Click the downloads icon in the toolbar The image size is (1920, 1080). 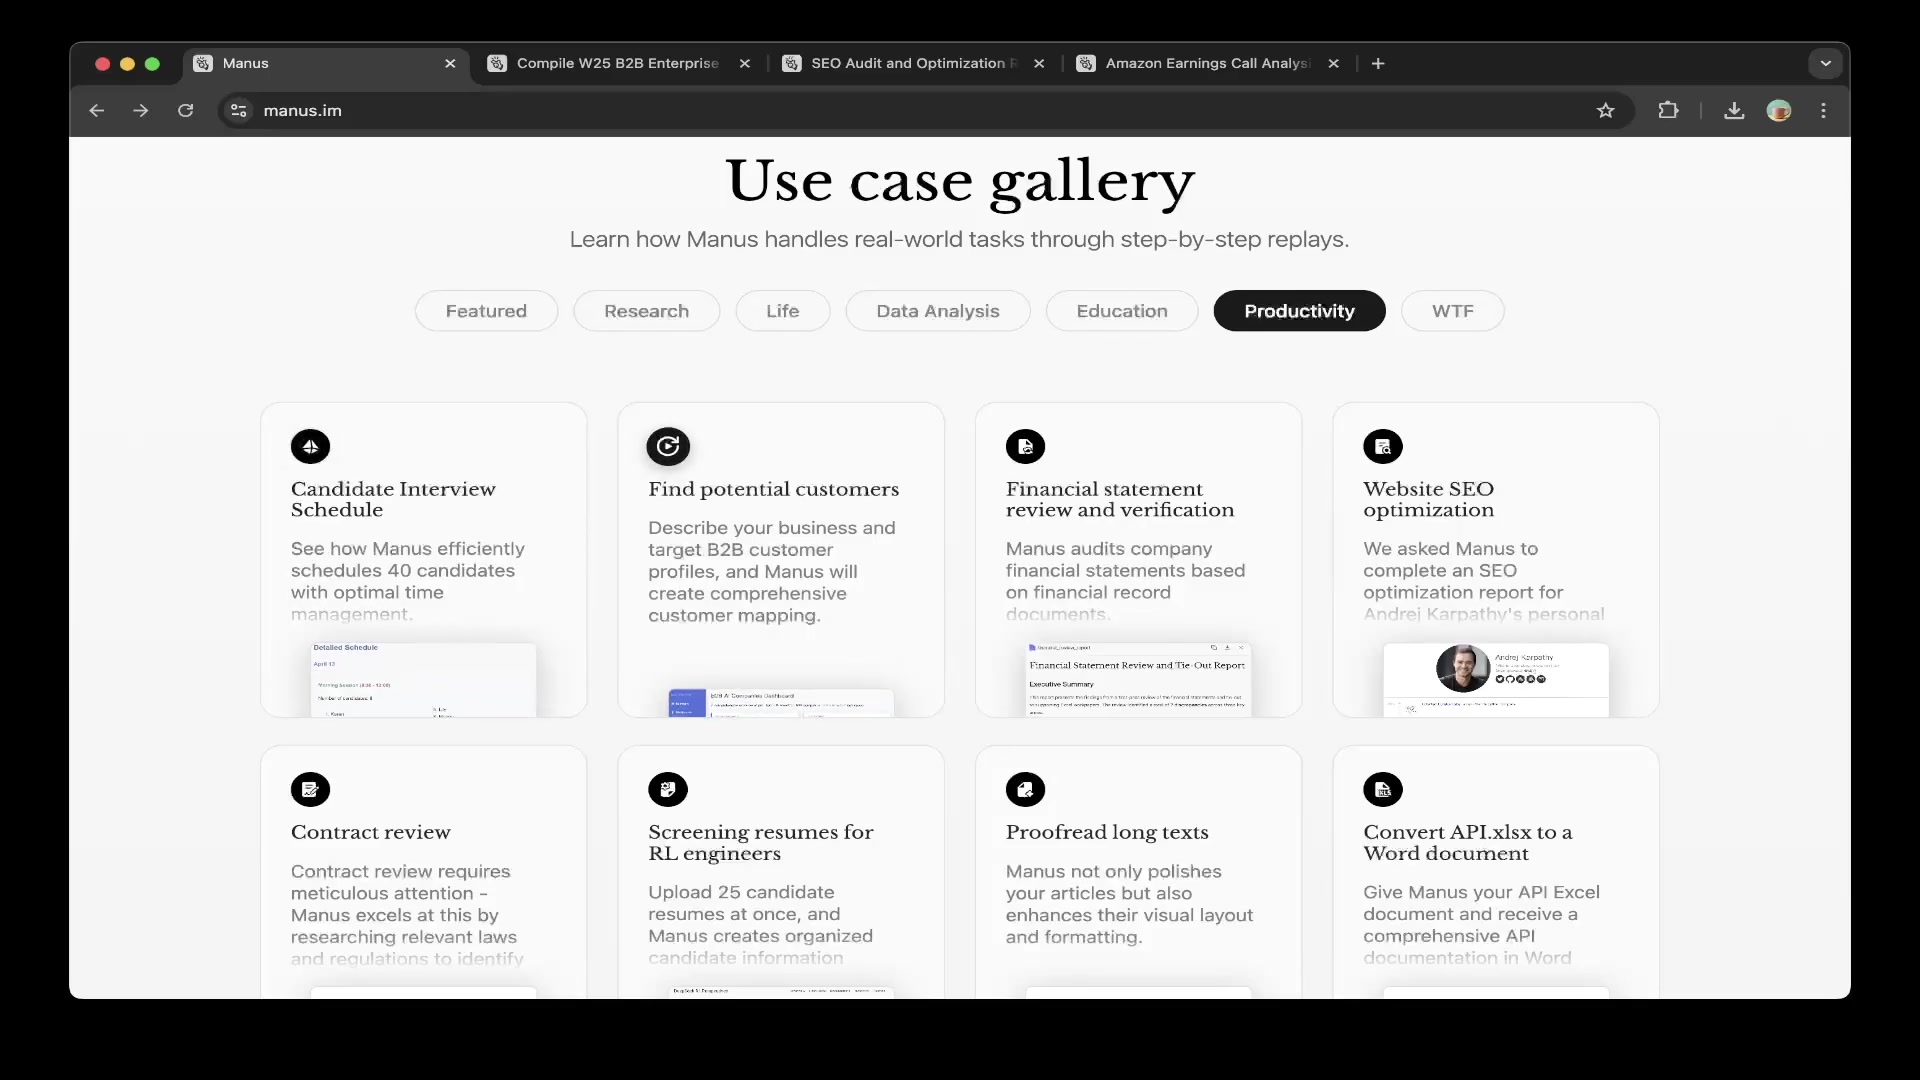click(x=1733, y=110)
